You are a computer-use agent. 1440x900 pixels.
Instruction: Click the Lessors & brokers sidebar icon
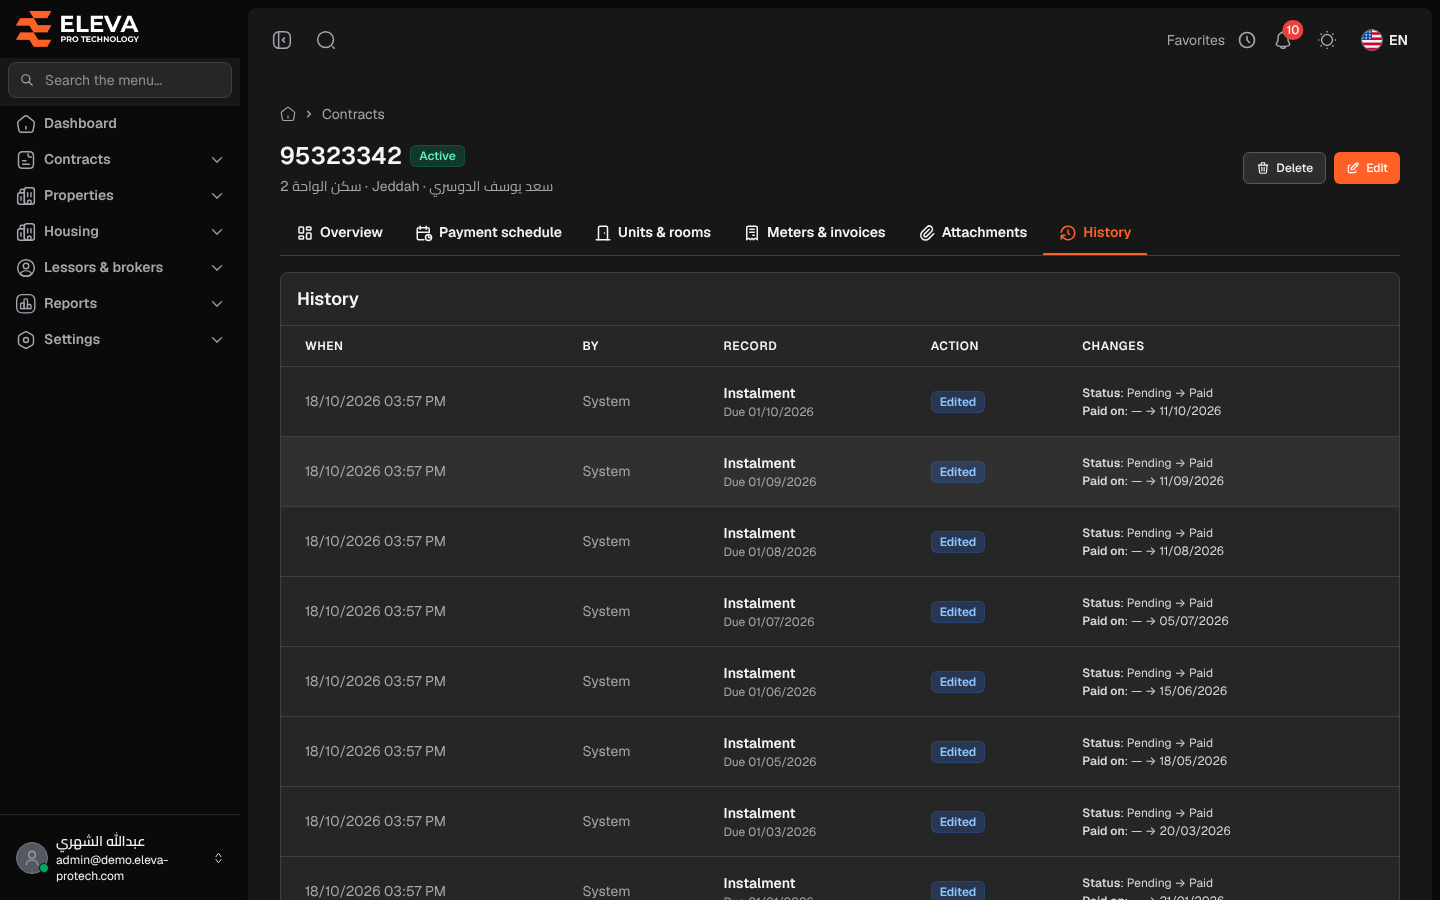pyautogui.click(x=26, y=268)
